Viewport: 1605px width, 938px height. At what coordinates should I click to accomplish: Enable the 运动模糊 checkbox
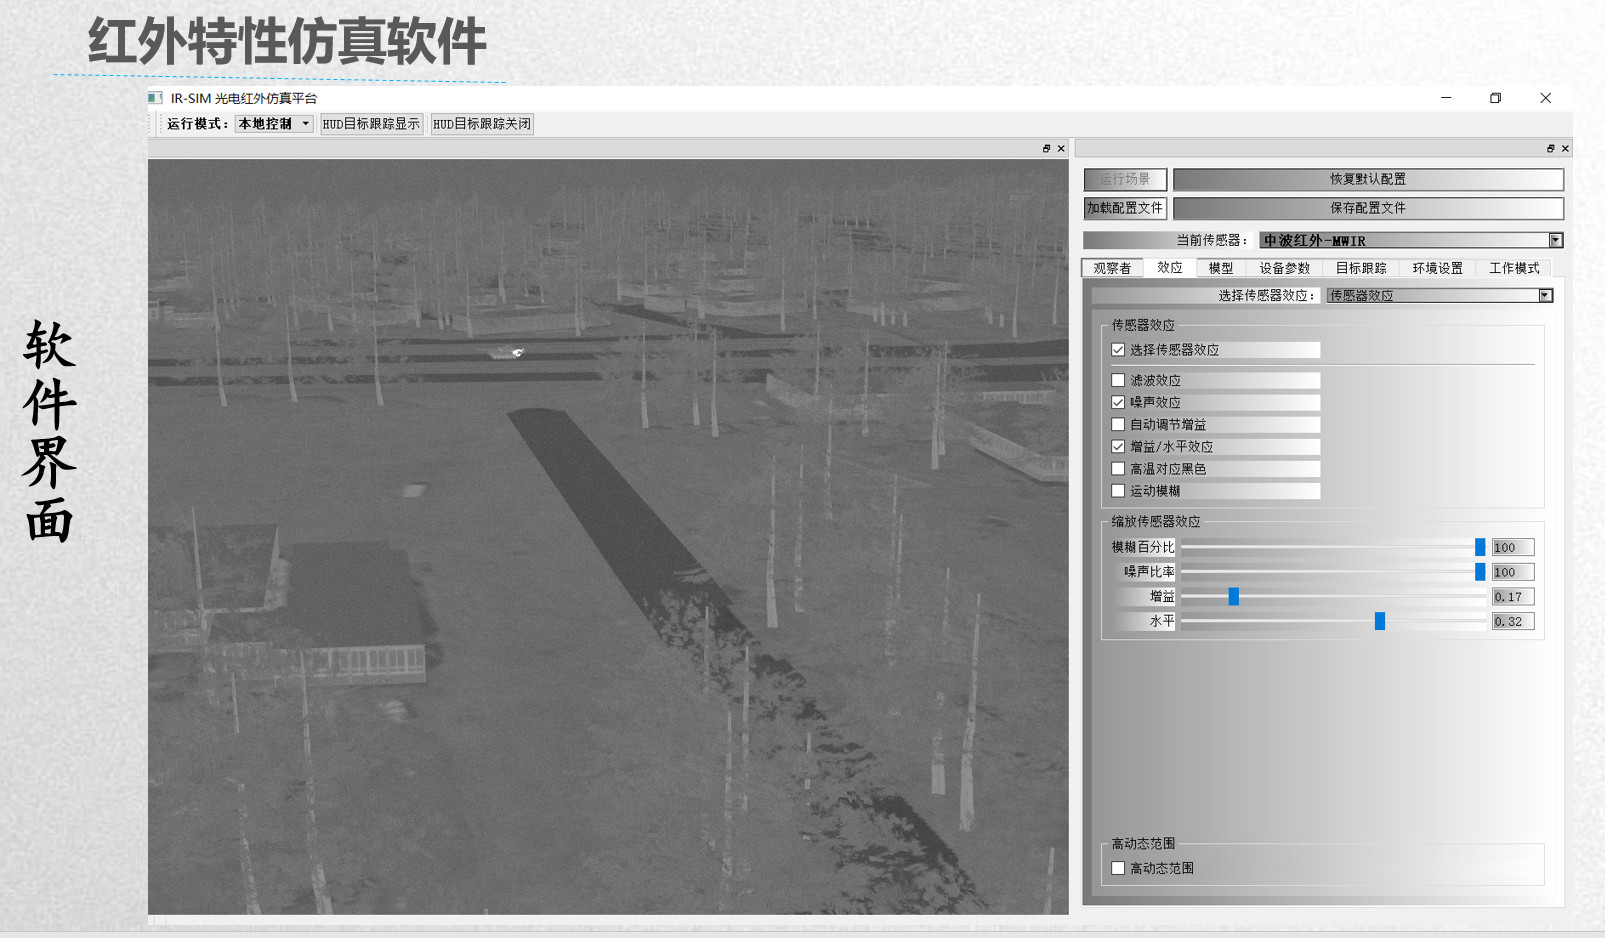[x=1118, y=490]
